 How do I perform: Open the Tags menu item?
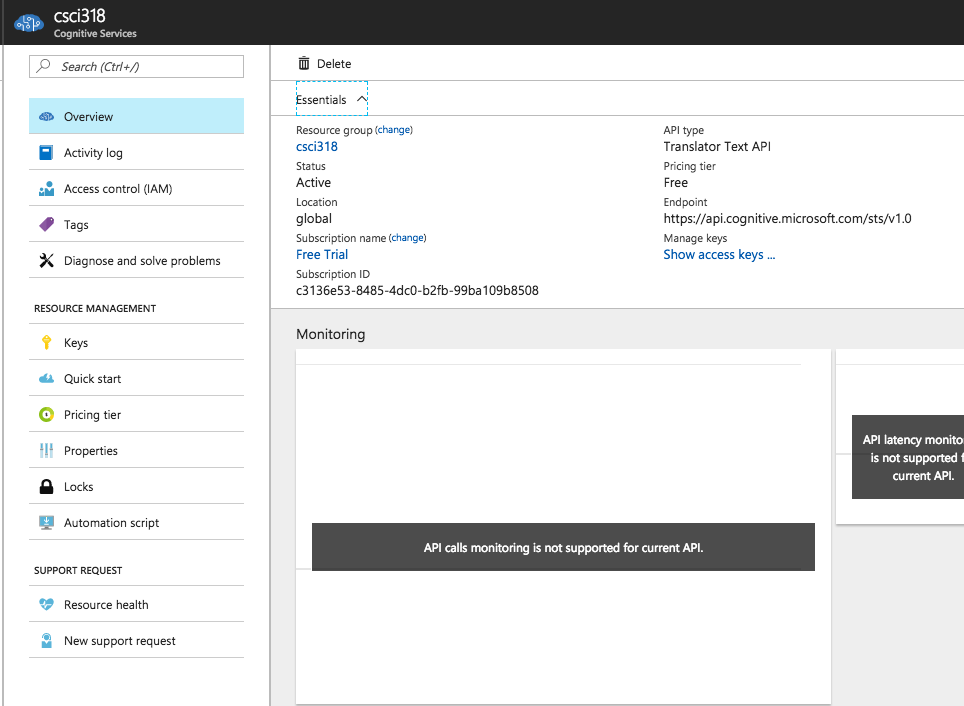click(x=136, y=224)
